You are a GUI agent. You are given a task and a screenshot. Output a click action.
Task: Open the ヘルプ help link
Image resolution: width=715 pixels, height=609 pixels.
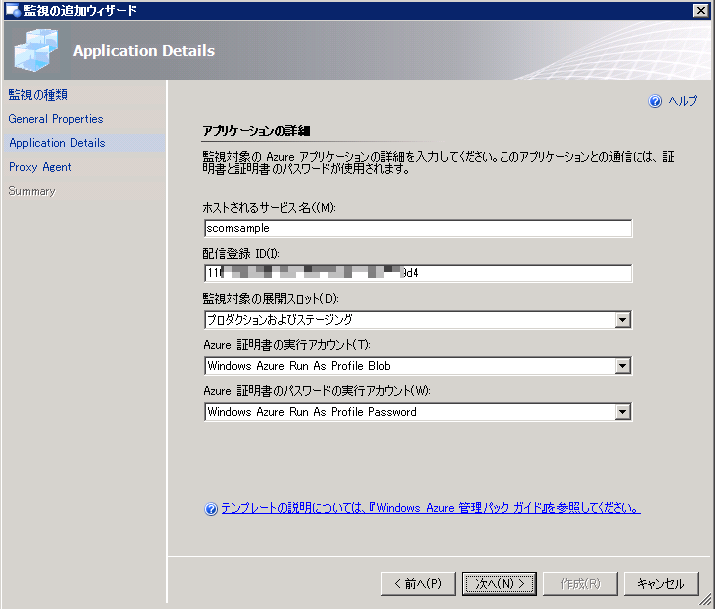coord(682,101)
